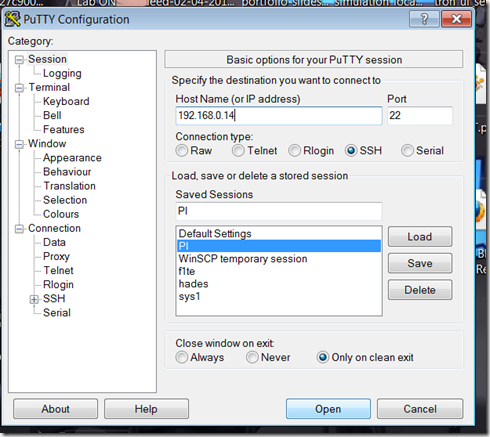The image size is (490, 437).
Task: Select the sys1 saved session
Action: [x=279, y=296]
